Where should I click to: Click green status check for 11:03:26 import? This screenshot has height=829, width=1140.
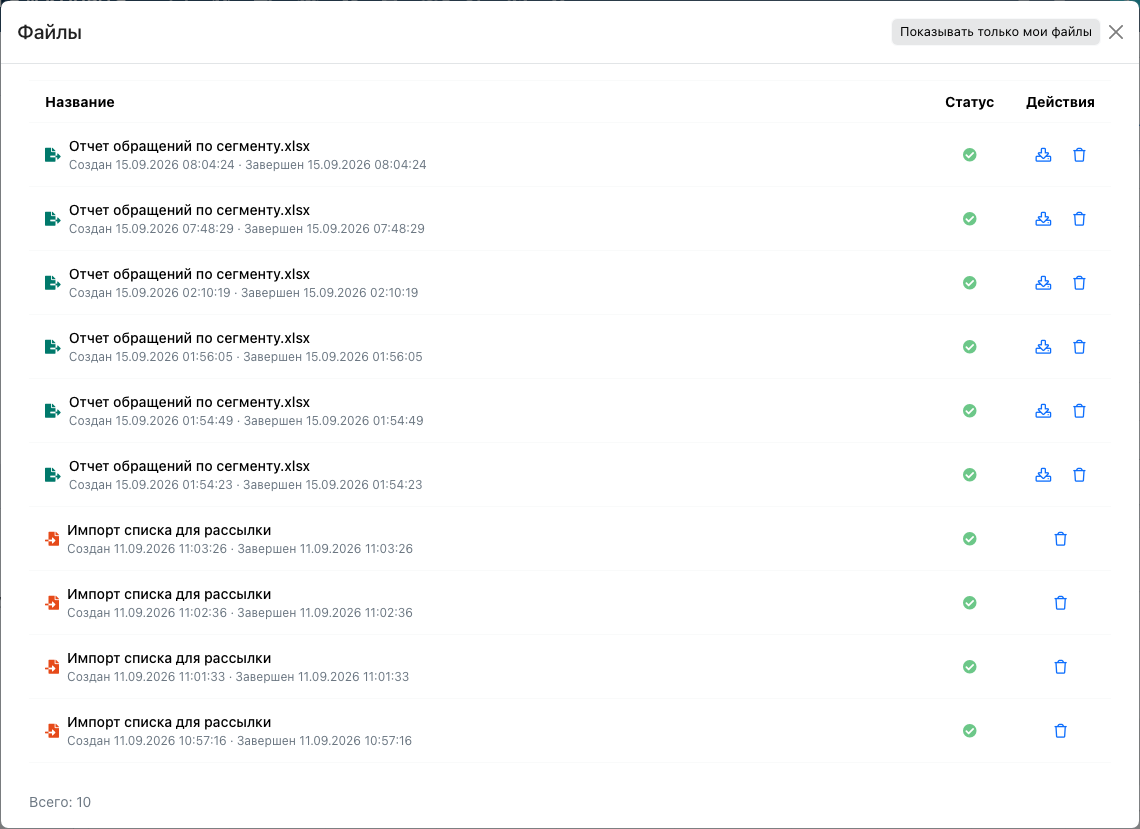(x=970, y=539)
